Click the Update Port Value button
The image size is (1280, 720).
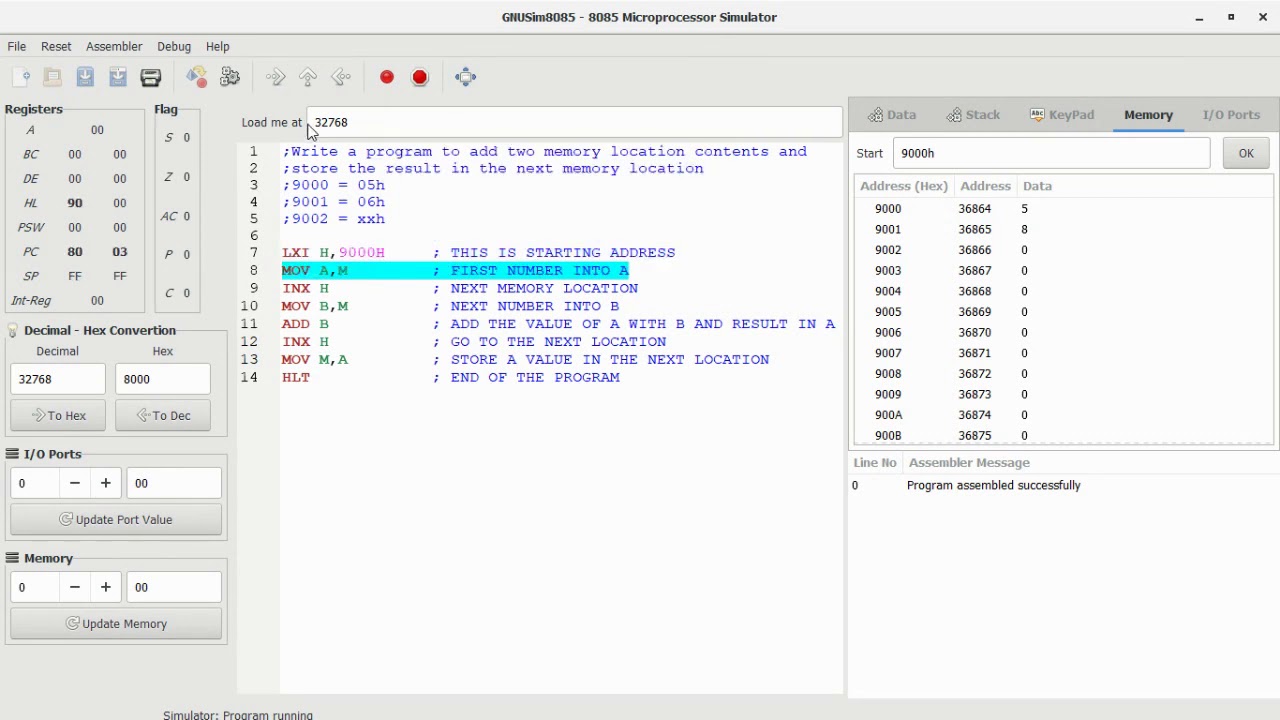pyautogui.click(x=116, y=519)
